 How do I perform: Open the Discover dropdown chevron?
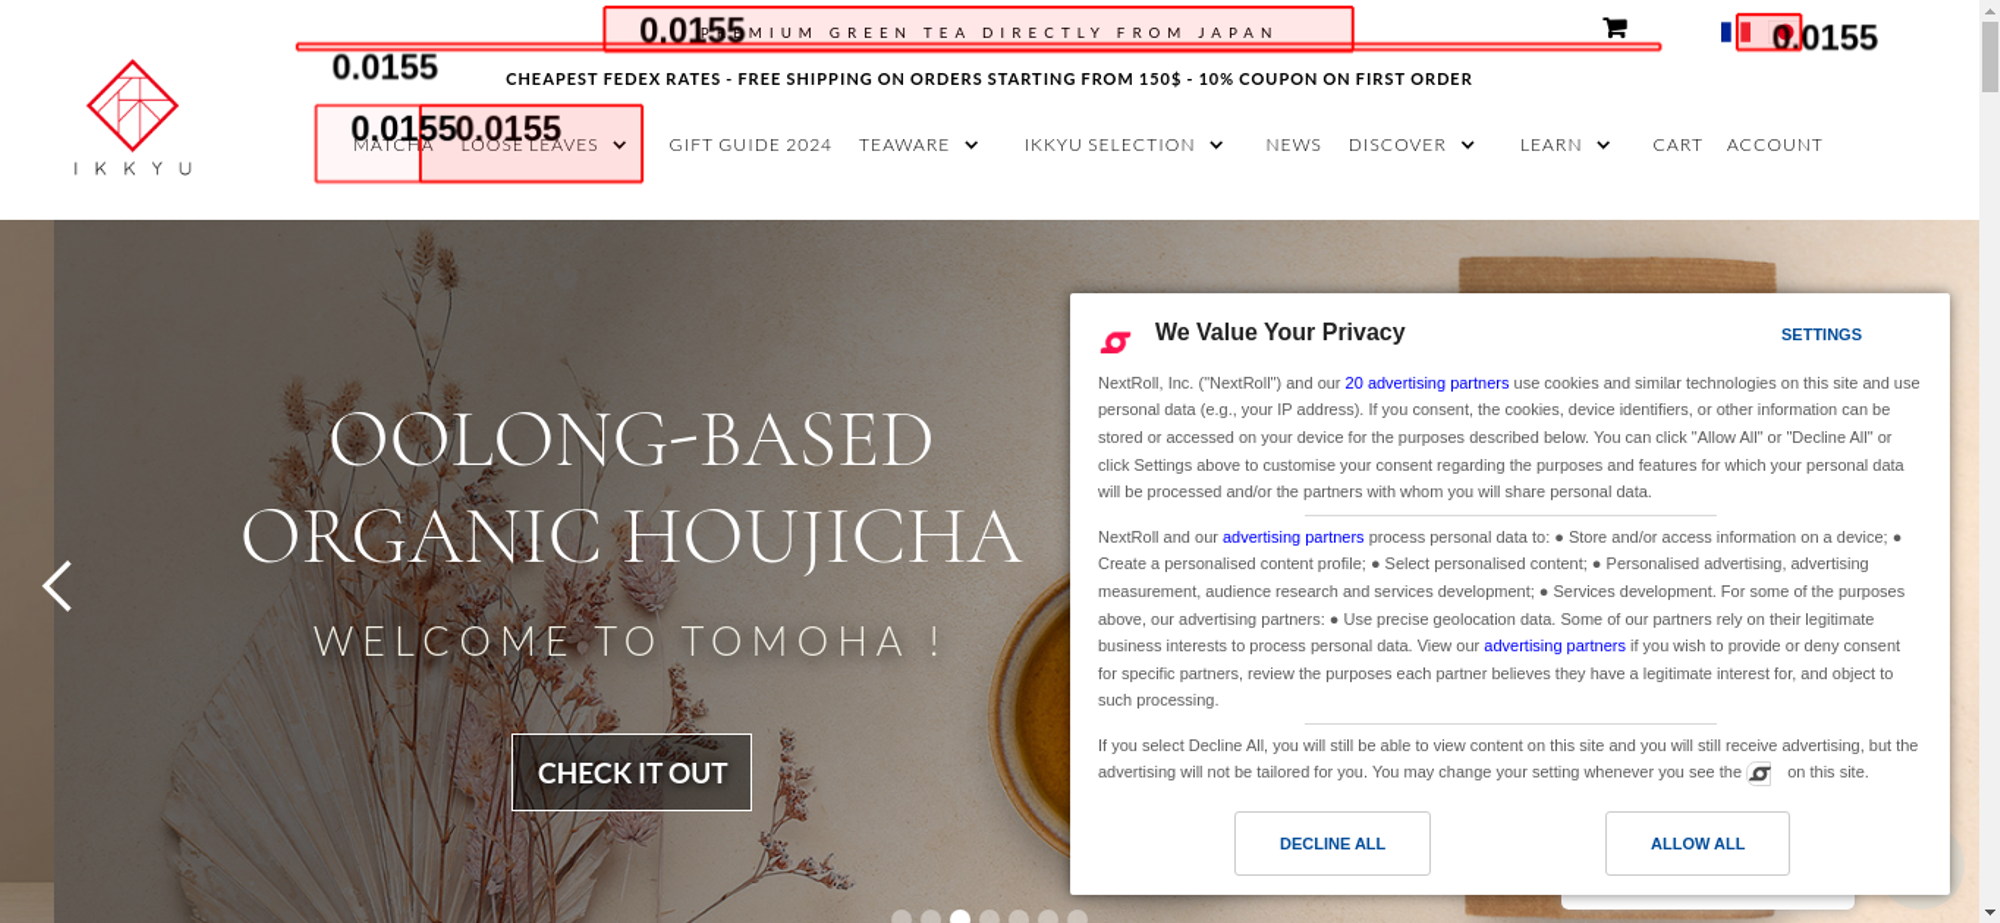point(1467,145)
